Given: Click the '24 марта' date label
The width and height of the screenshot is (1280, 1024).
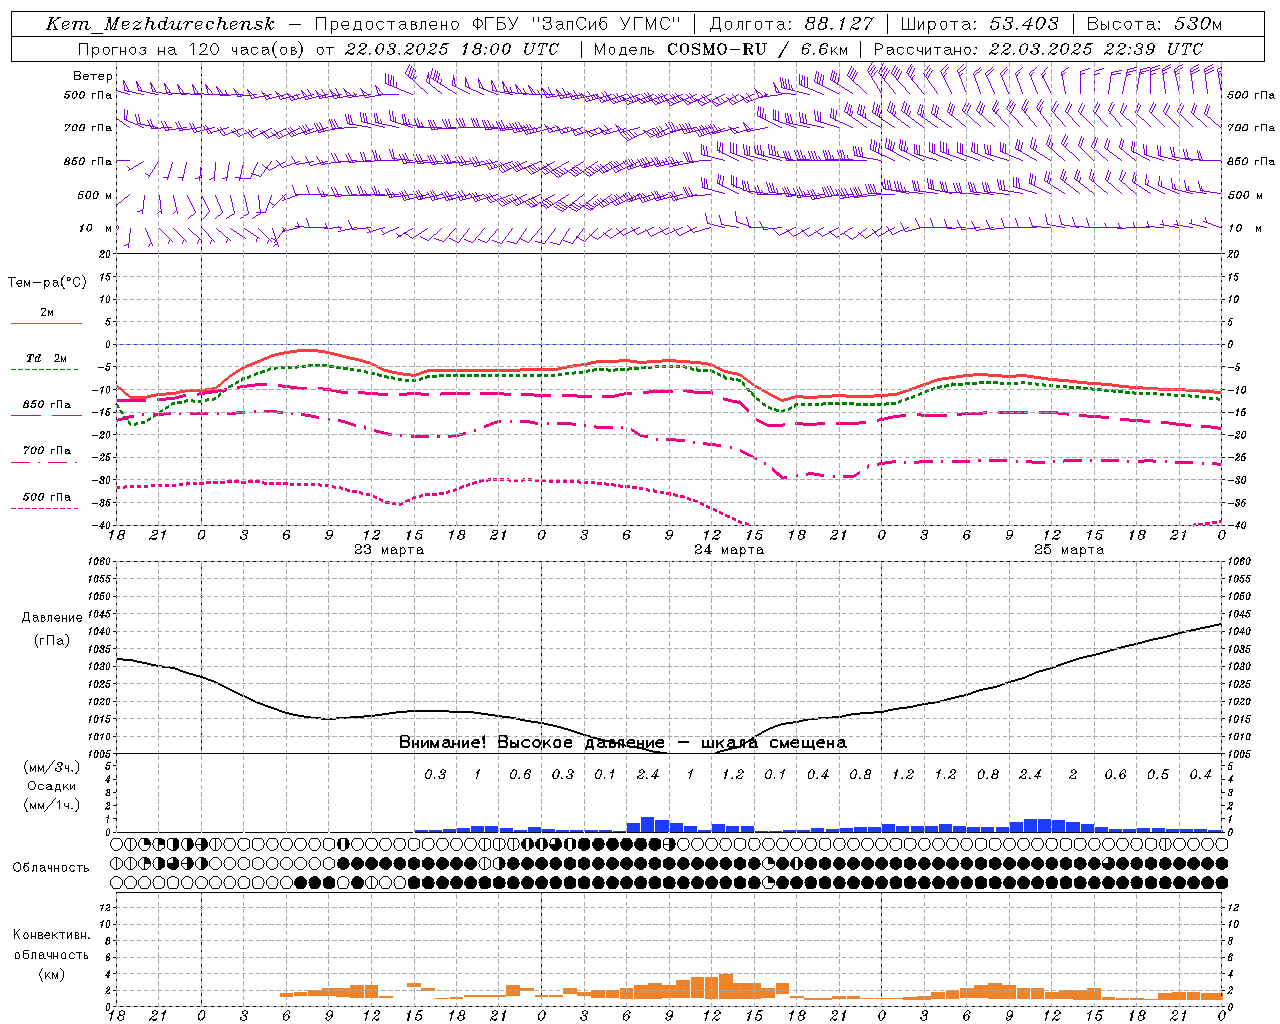Looking at the screenshot, I should (x=729, y=550).
